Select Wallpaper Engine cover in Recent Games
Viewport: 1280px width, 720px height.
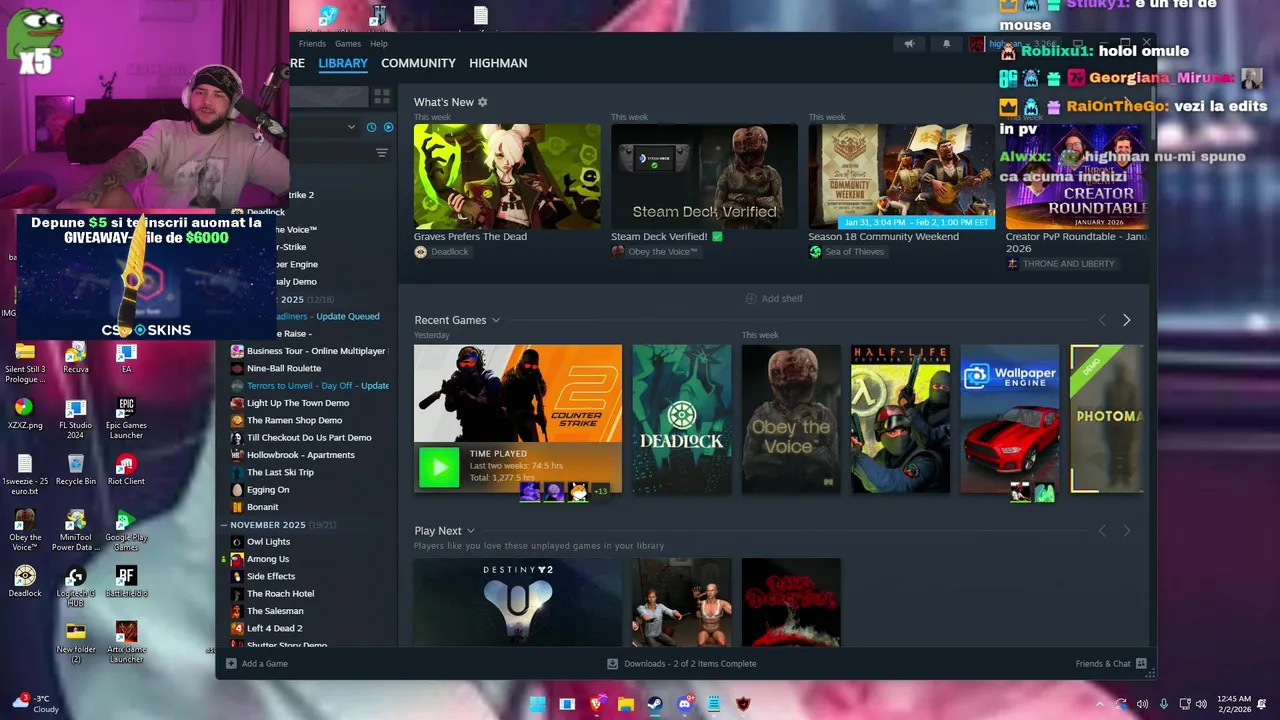tap(1010, 419)
